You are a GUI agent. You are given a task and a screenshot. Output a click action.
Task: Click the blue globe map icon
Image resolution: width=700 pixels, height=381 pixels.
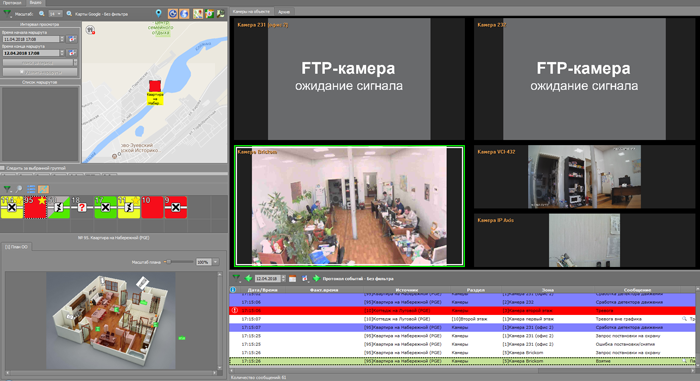[184, 14]
